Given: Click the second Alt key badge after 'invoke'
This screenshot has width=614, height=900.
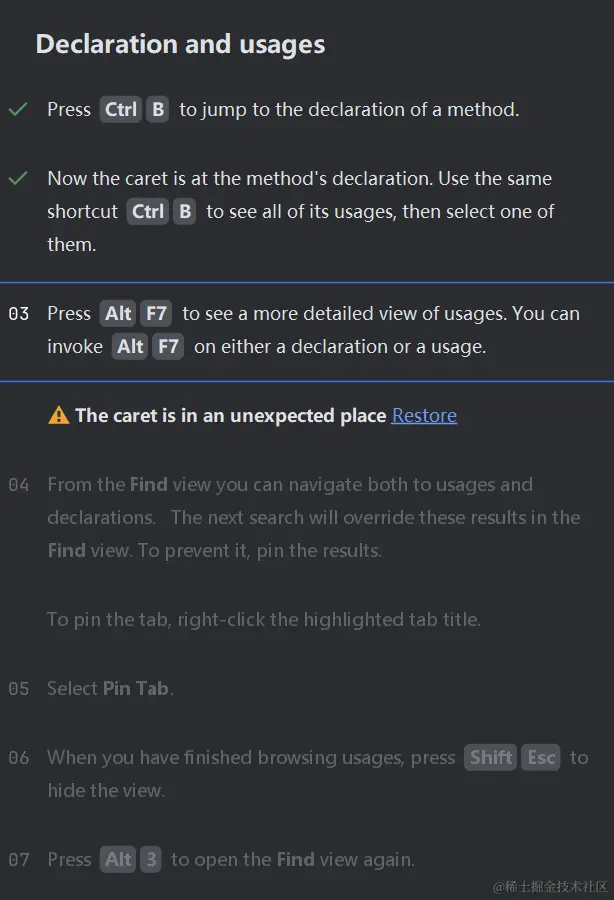Looking at the screenshot, I should click(130, 347).
